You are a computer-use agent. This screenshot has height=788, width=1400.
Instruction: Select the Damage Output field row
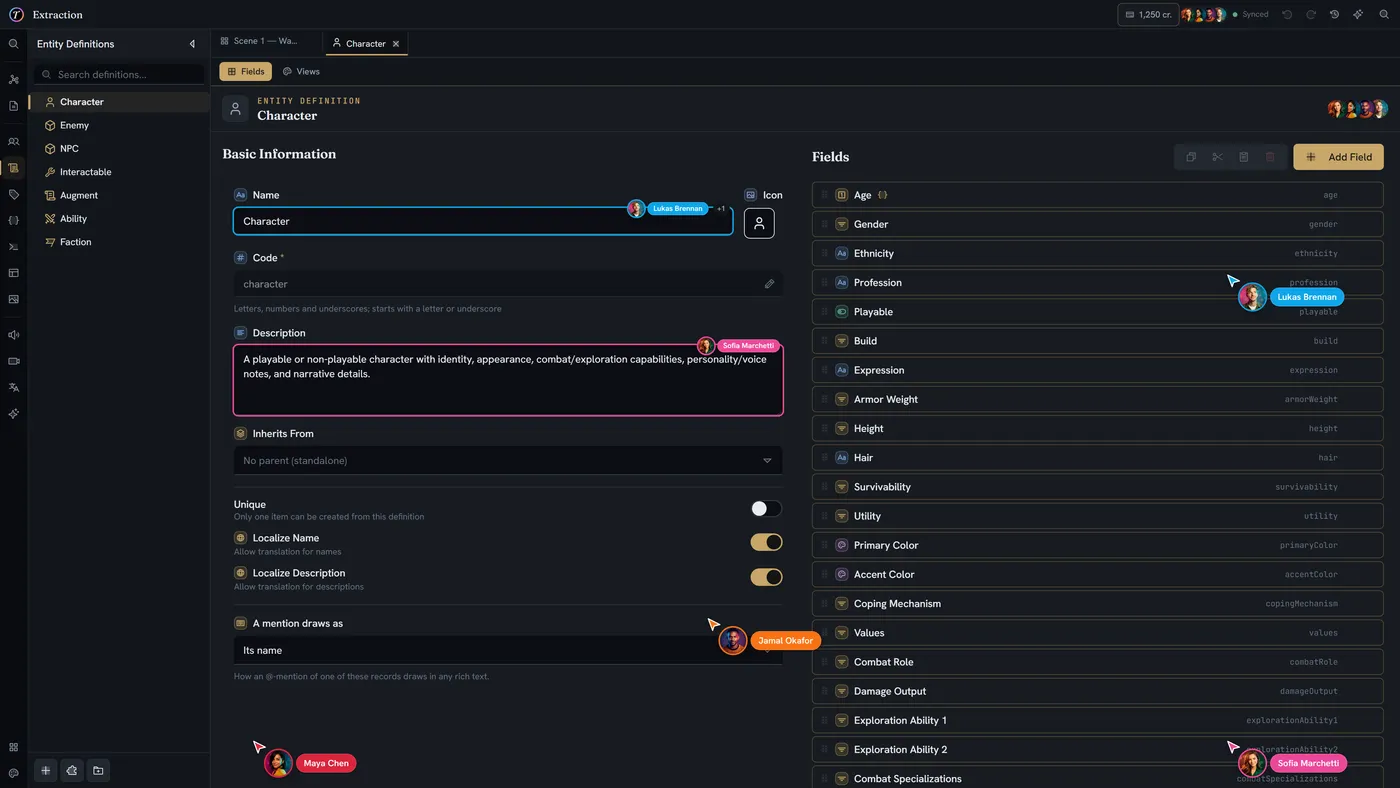[x=1098, y=691]
